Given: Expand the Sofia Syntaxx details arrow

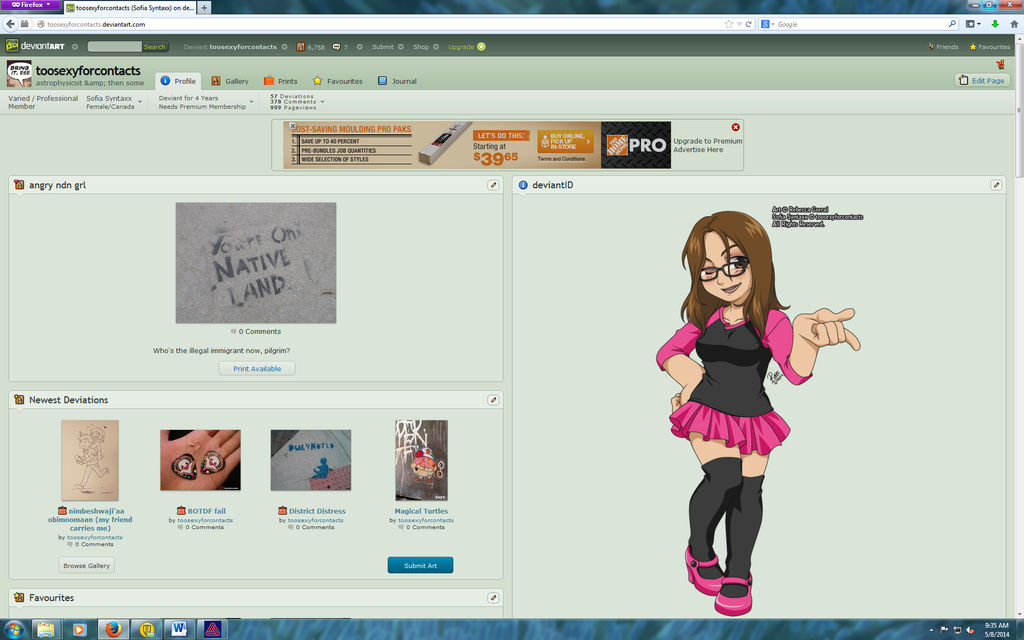Looking at the screenshot, I should [140, 102].
